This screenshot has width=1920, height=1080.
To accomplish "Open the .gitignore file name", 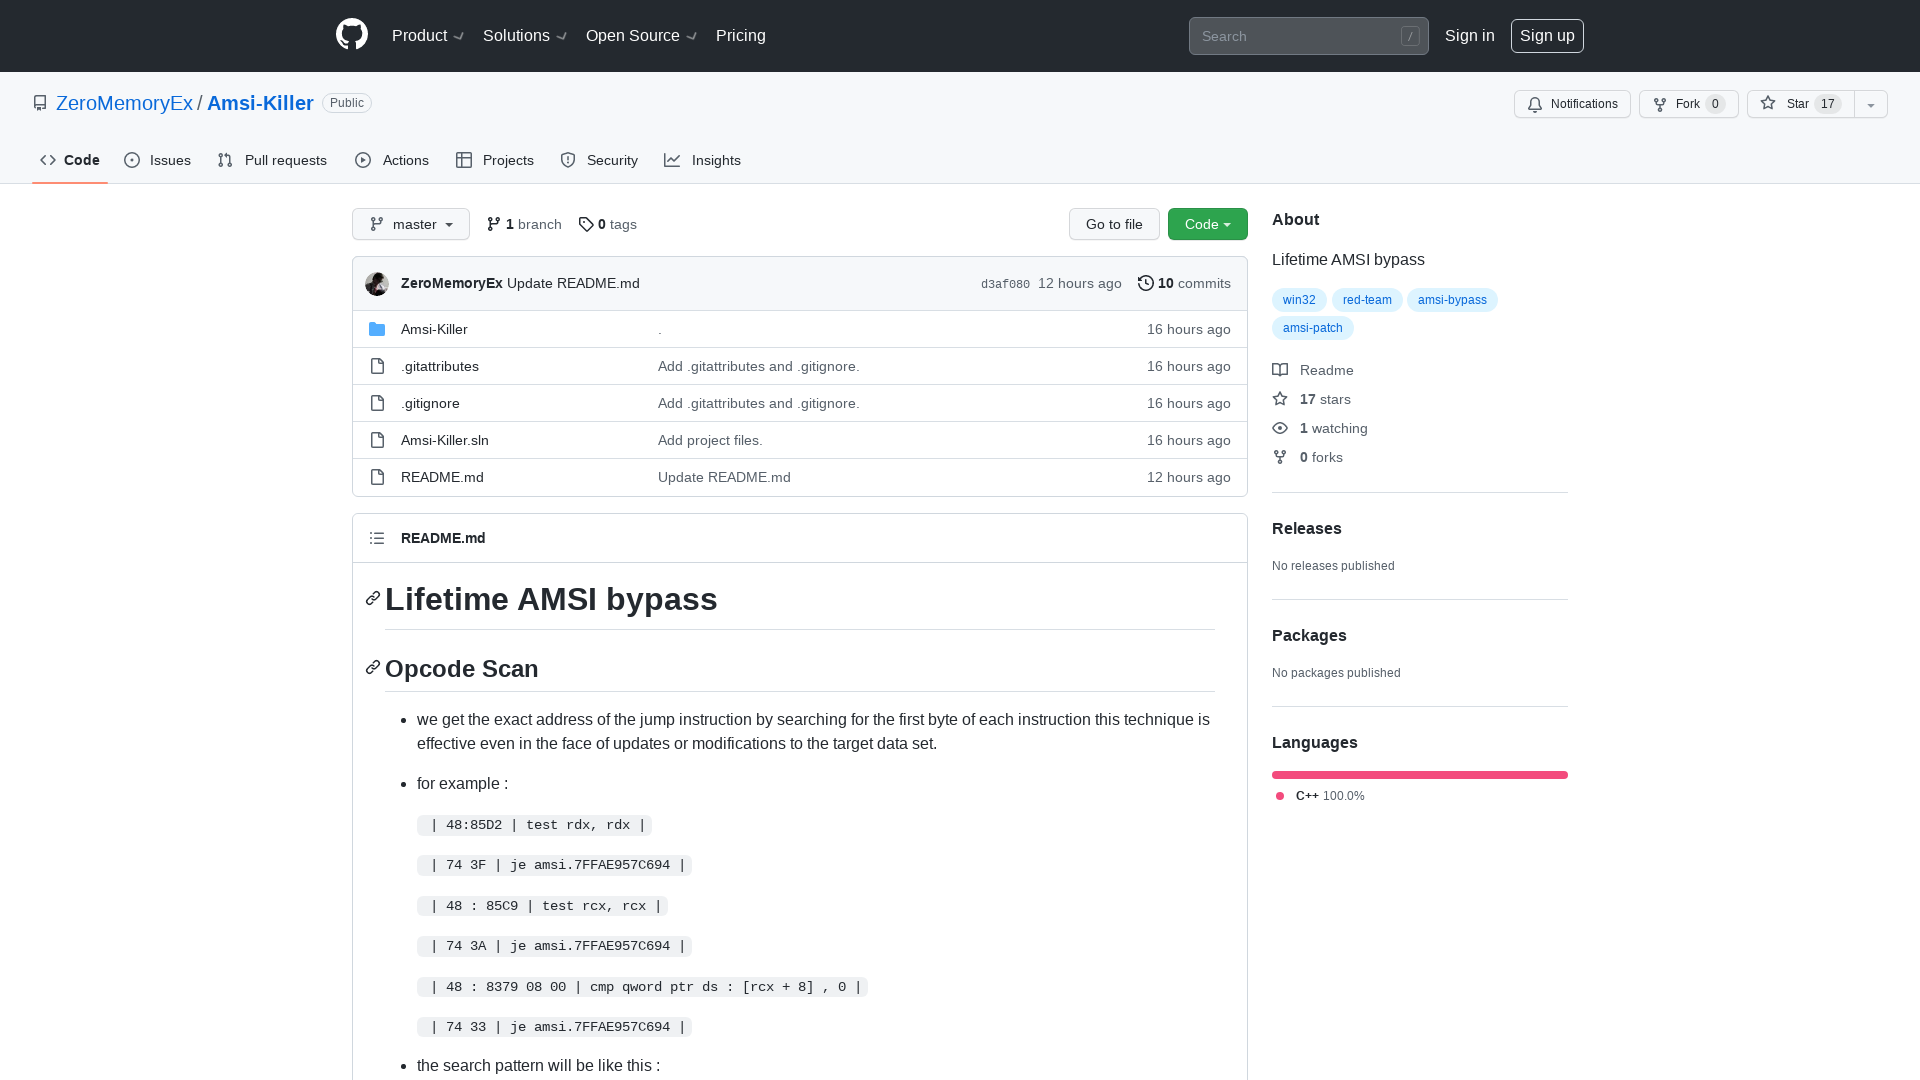I will [430, 403].
